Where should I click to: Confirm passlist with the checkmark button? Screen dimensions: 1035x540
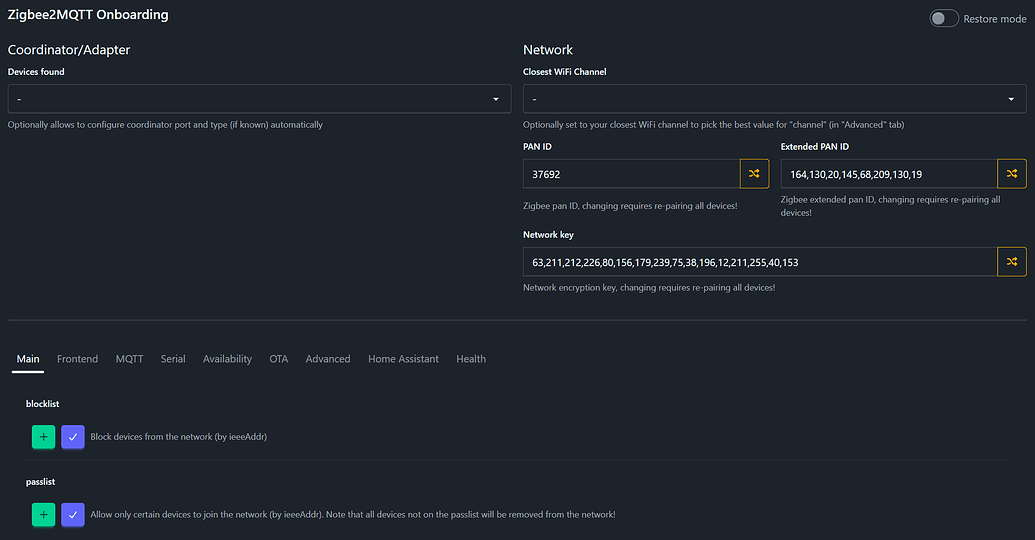[73, 515]
